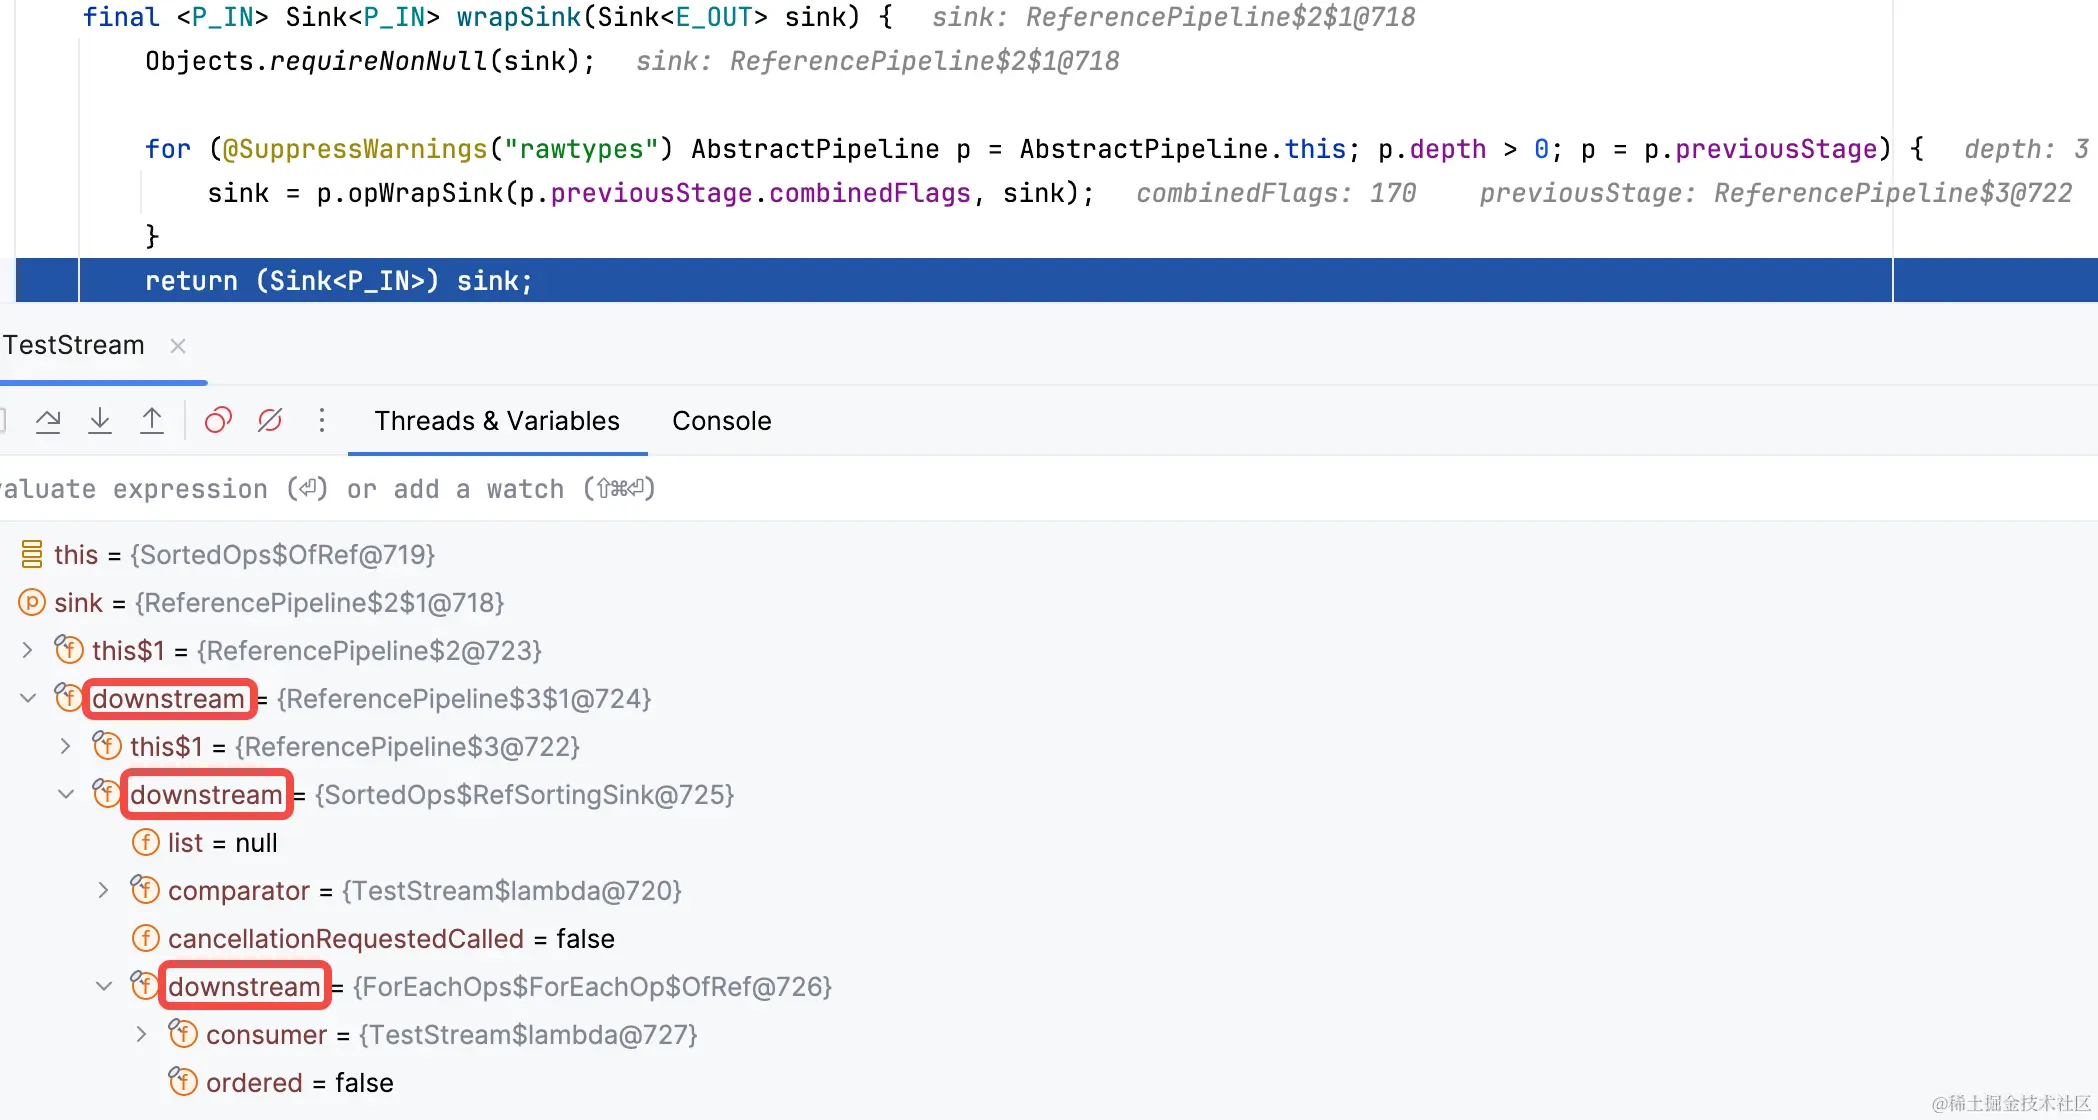Click the Step Into arrow icon

[100, 421]
